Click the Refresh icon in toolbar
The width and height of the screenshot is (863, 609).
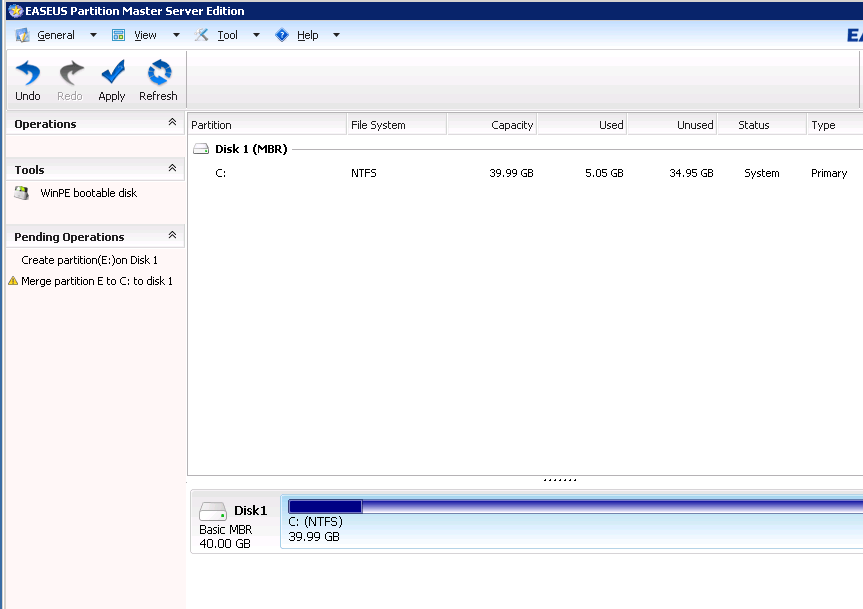click(158, 73)
